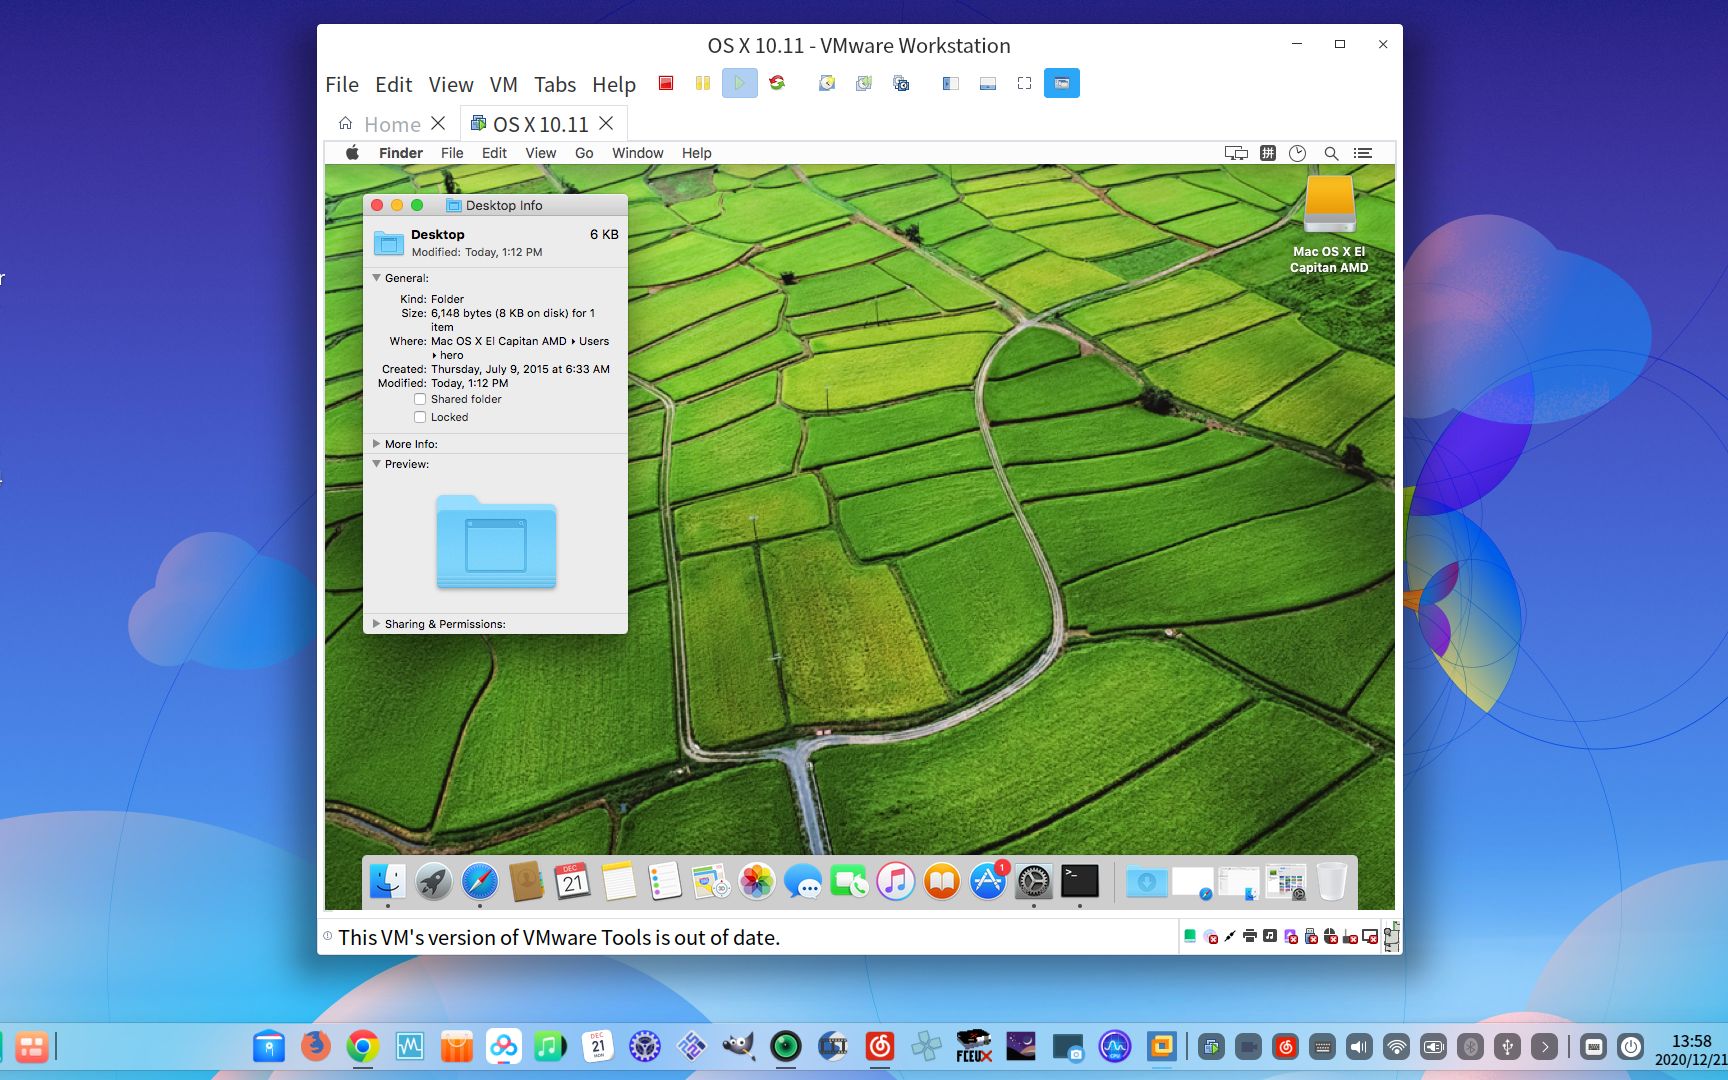Open the VMware VM menu

pyautogui.click(x=504, y=85)
